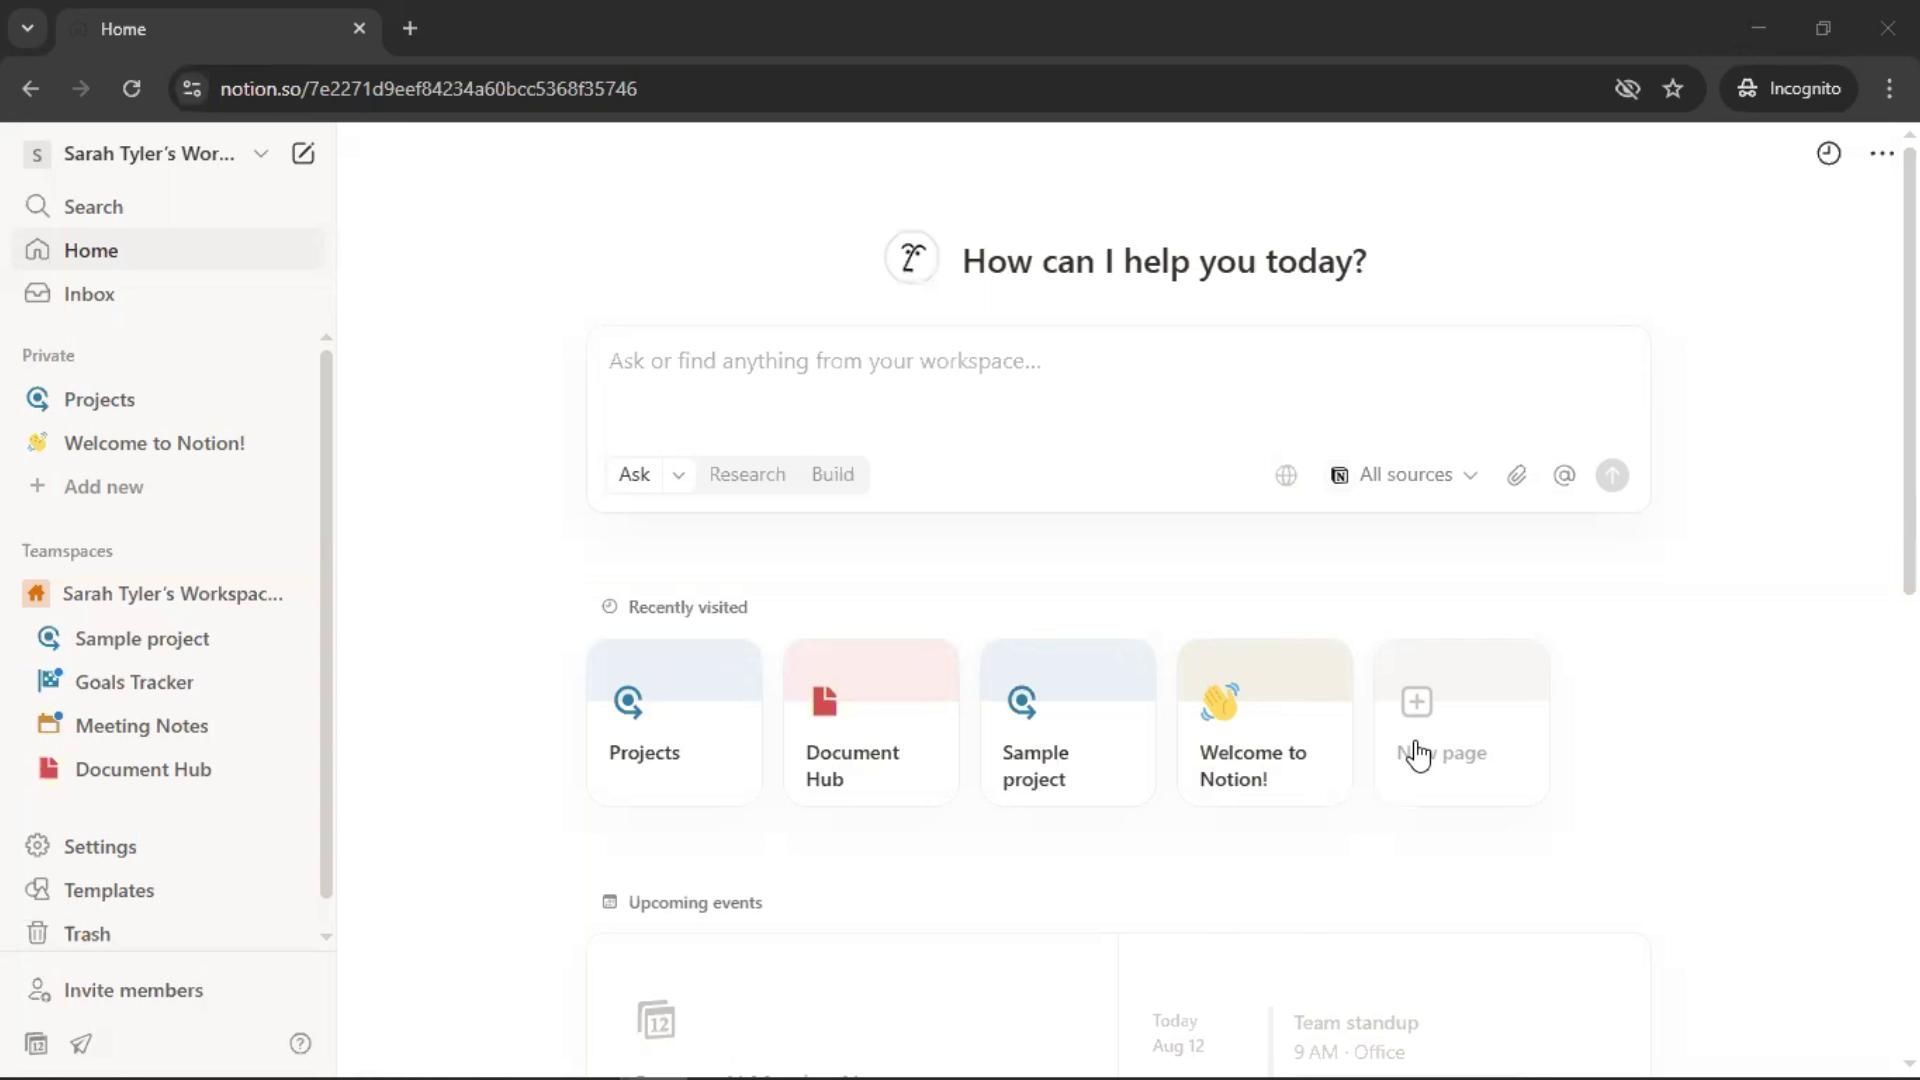This screenshot has height=1080, width=1920.
Task: Switch AI mode to Build
Action: tap(832, 474)
